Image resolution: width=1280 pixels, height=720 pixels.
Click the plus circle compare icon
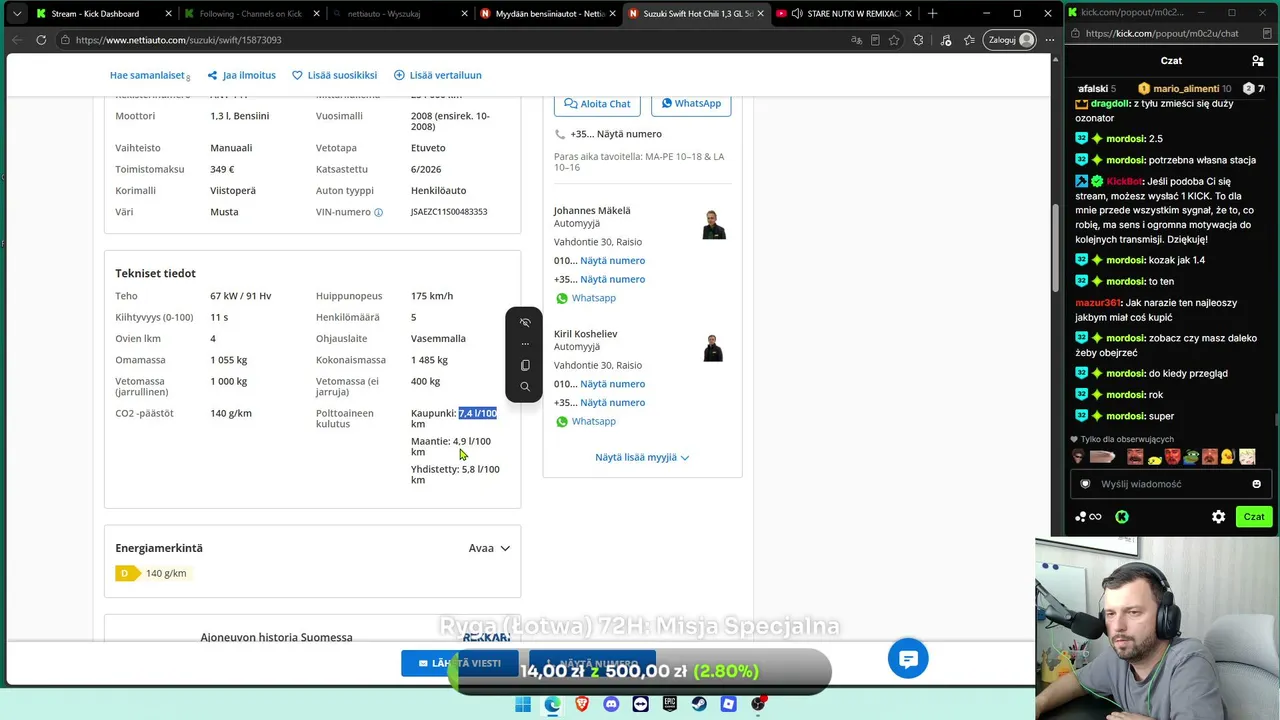tap(399, 75)
